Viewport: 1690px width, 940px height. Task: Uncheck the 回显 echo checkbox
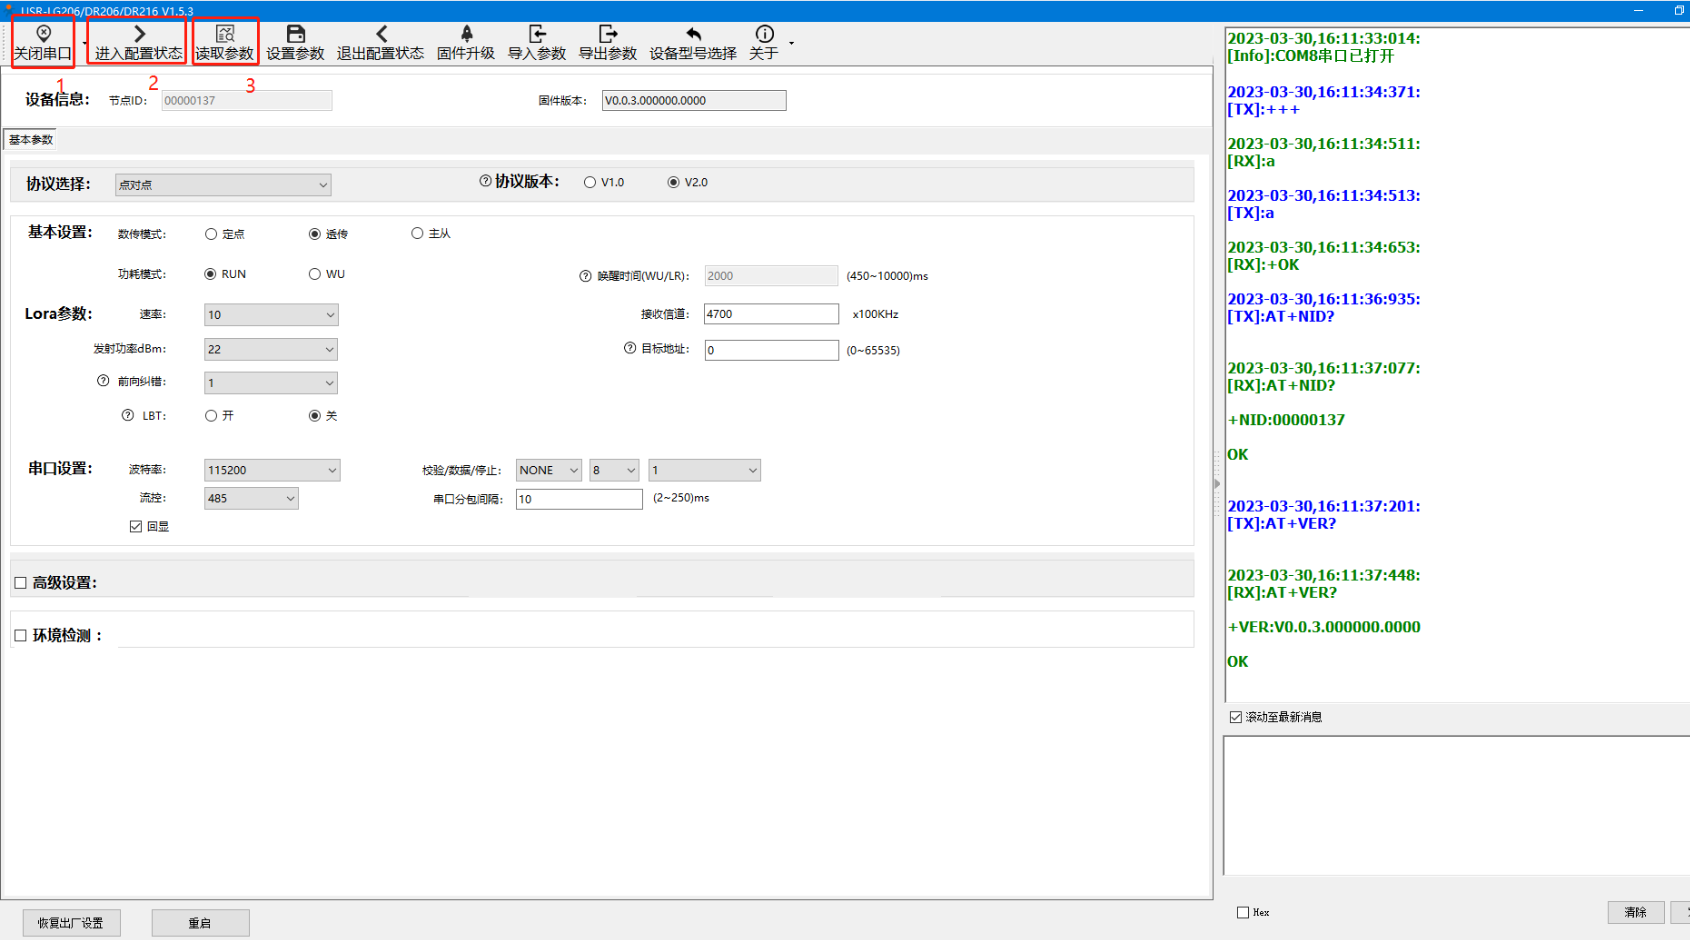click(x=136, y=526)
